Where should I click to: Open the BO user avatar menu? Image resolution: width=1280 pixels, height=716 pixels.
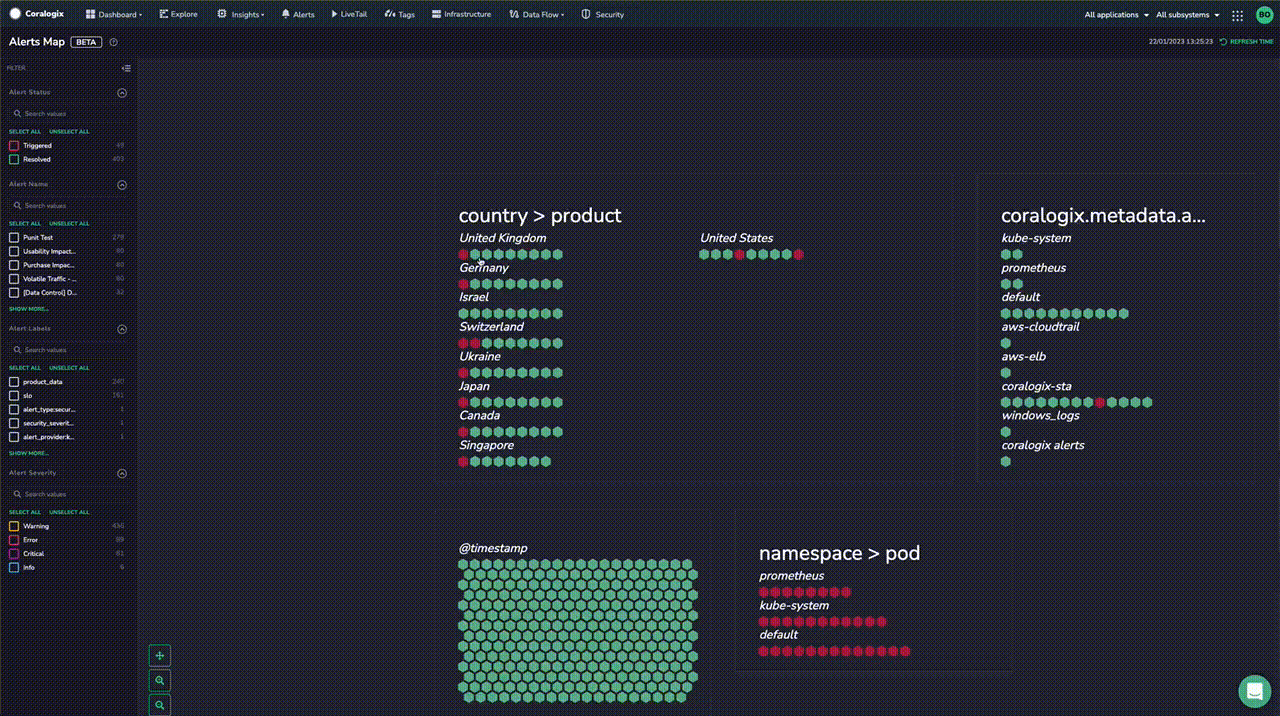(x=1264, y=15)
